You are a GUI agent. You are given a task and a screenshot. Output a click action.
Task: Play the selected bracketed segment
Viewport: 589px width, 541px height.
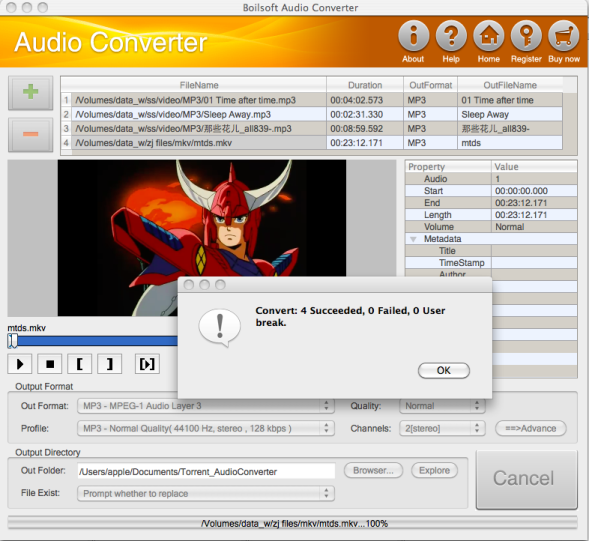tap(147, 364)
